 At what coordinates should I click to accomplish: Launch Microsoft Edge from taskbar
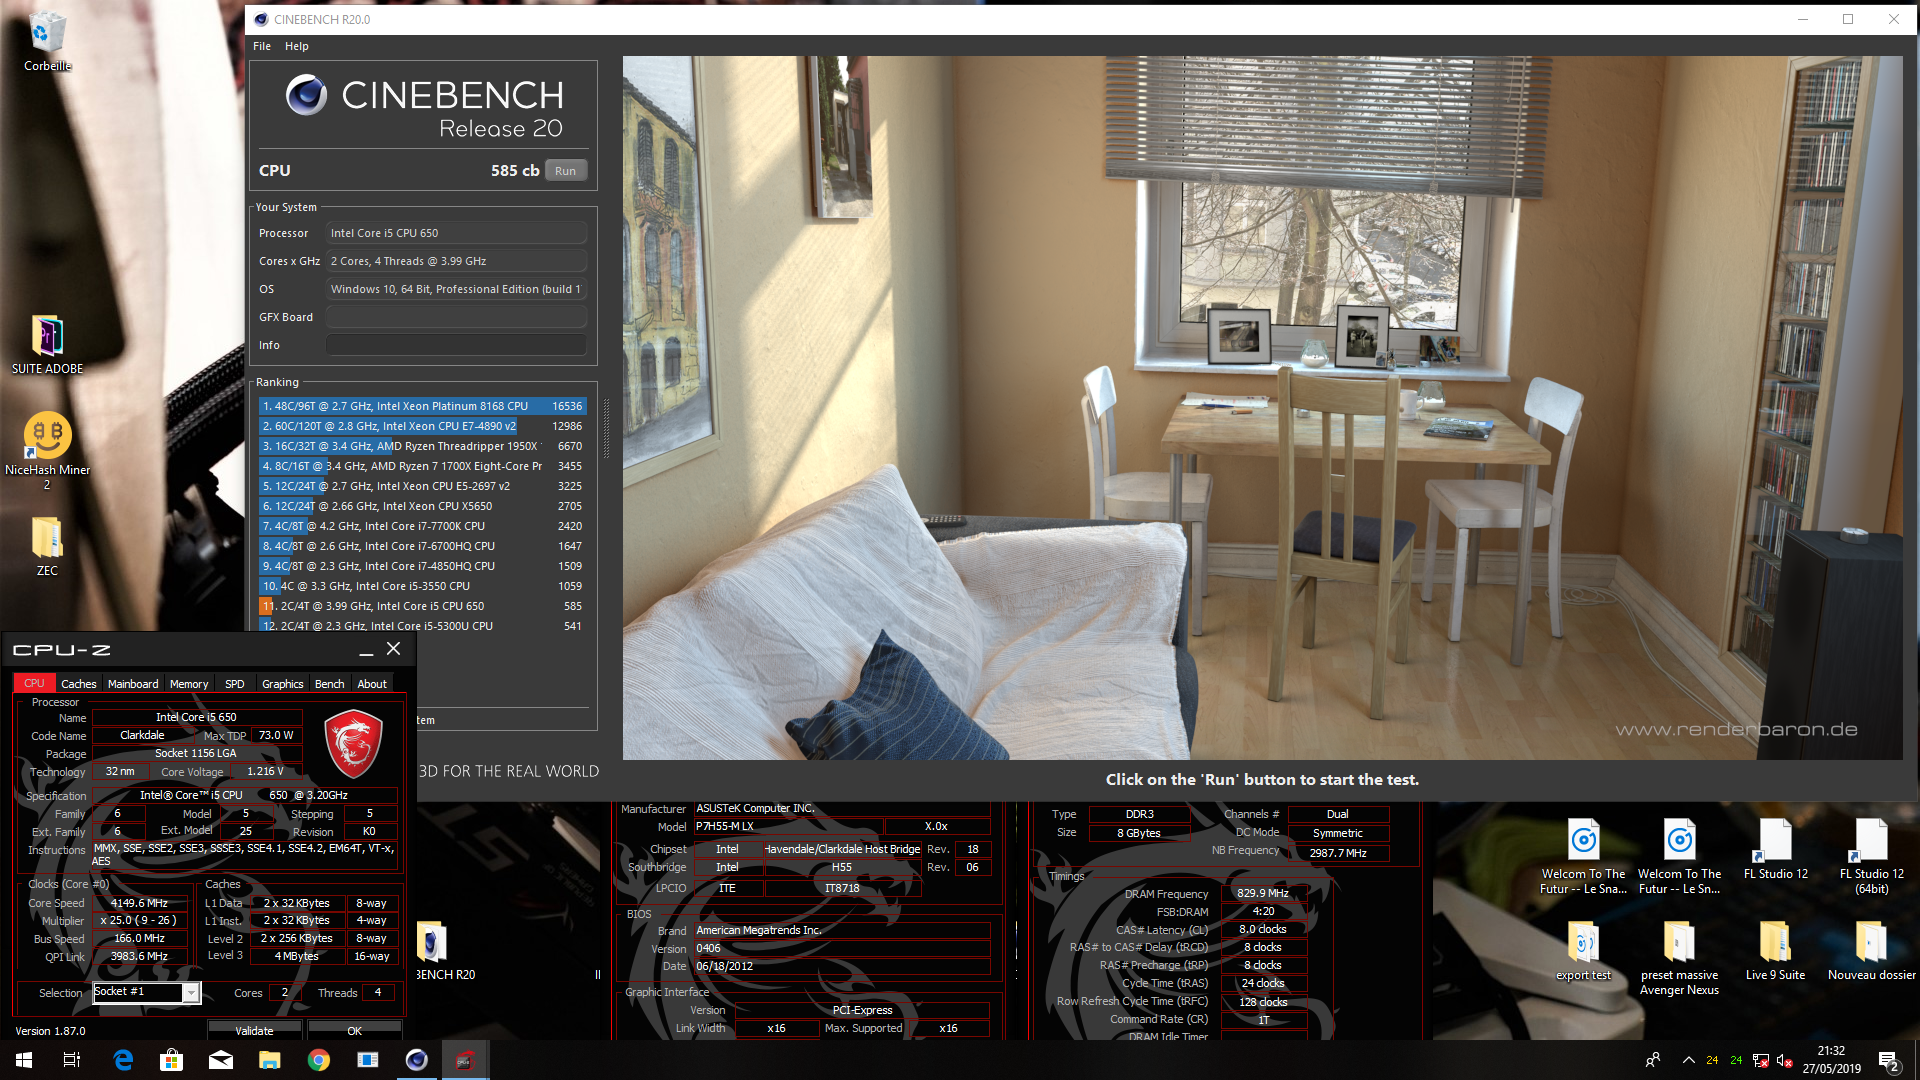click(x=123, y=1060)
